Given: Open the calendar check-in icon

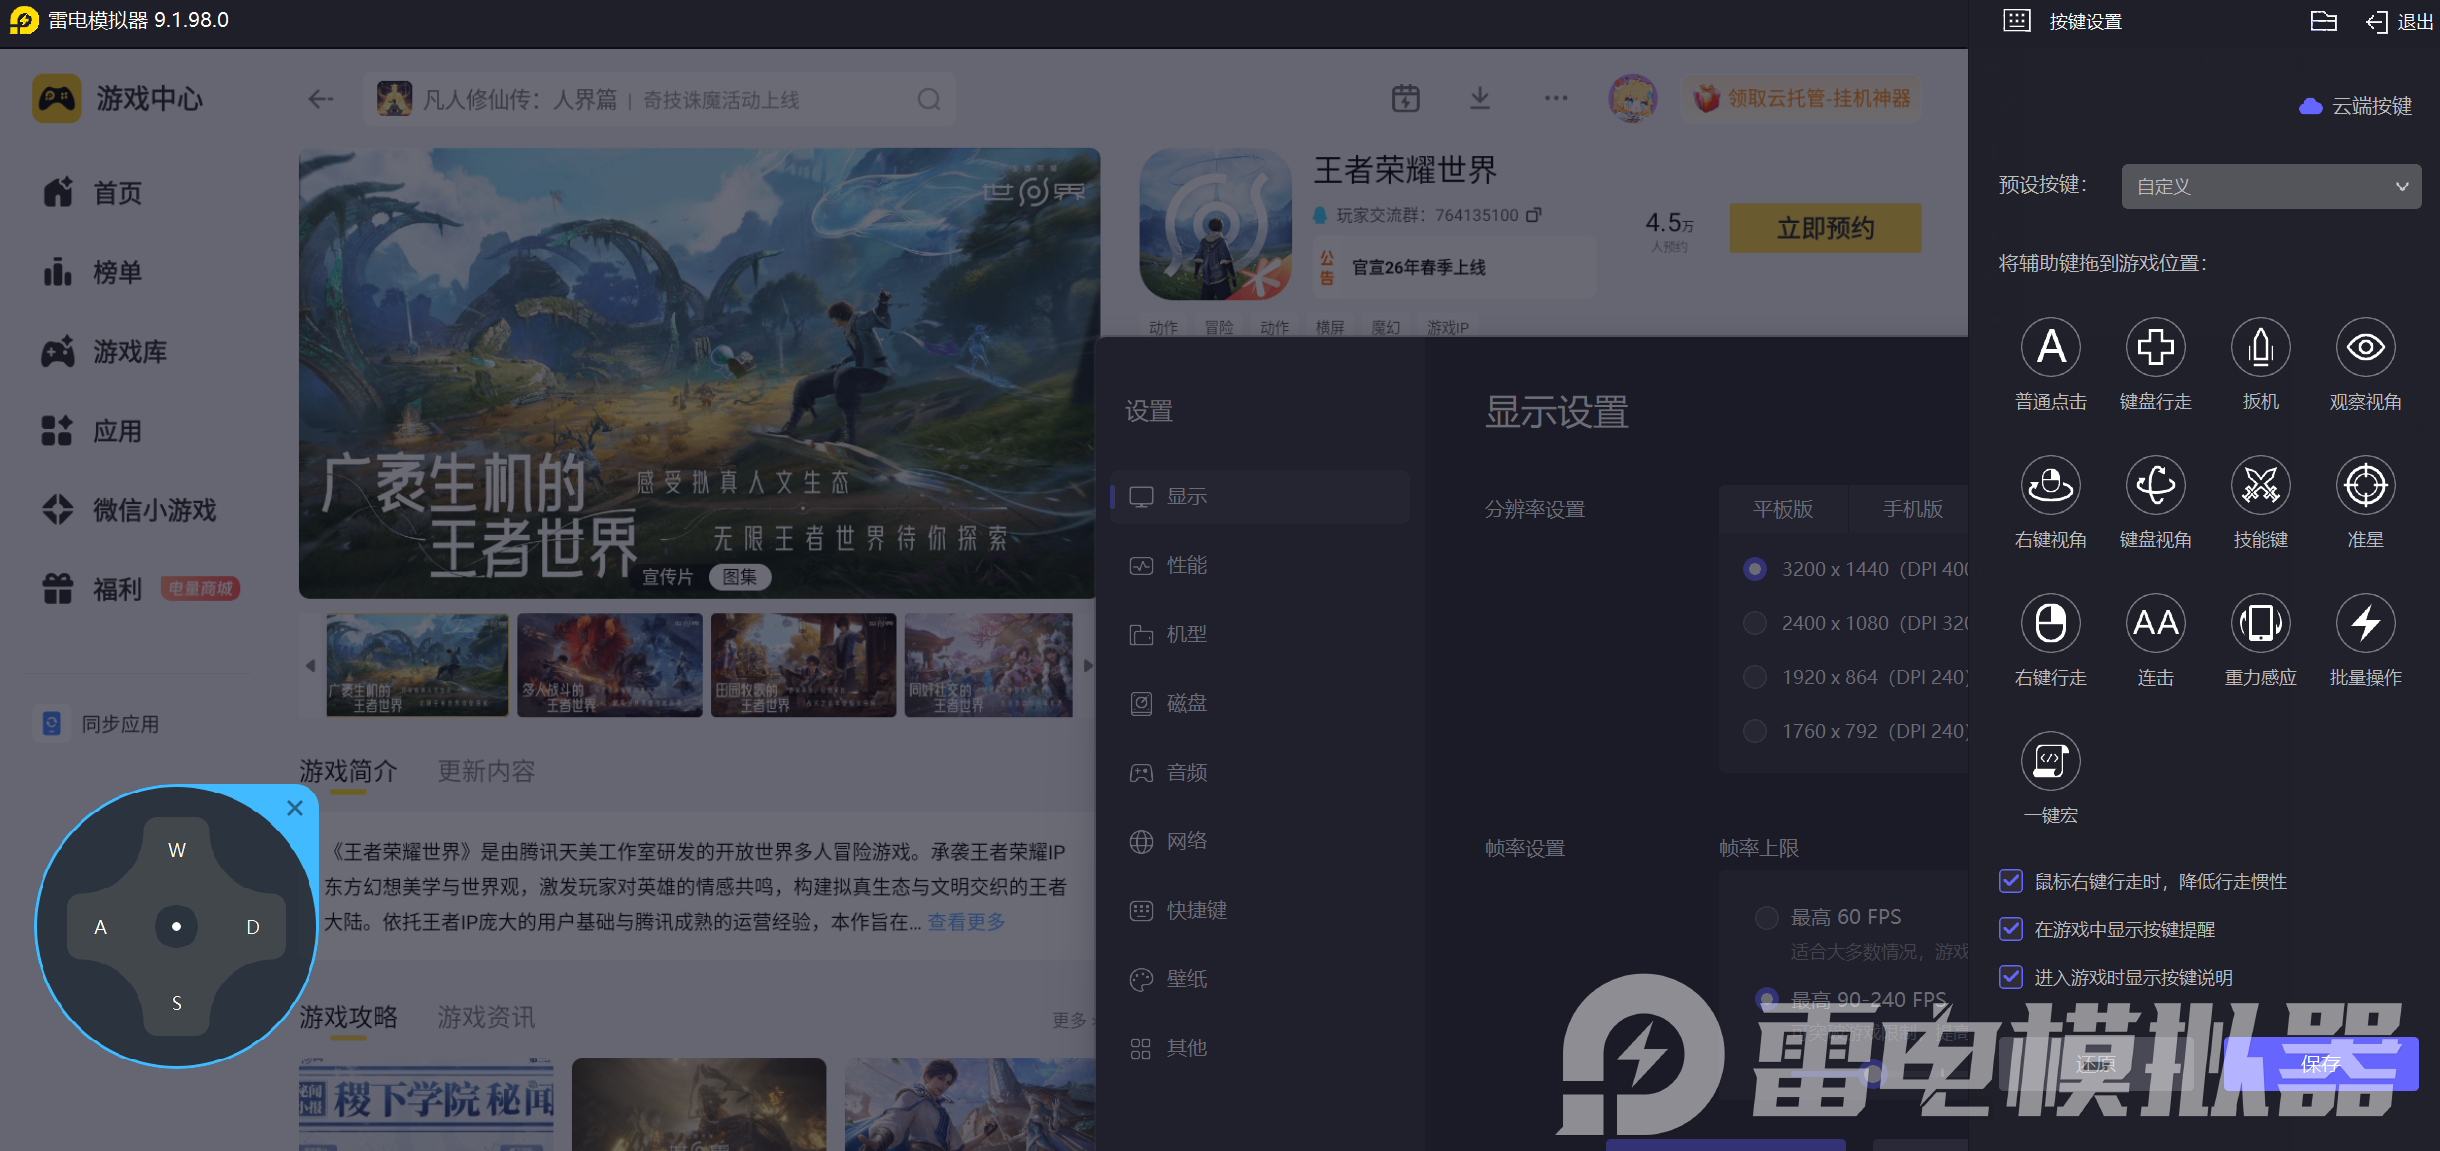Looking at the screenshot, I should 1406,98.
